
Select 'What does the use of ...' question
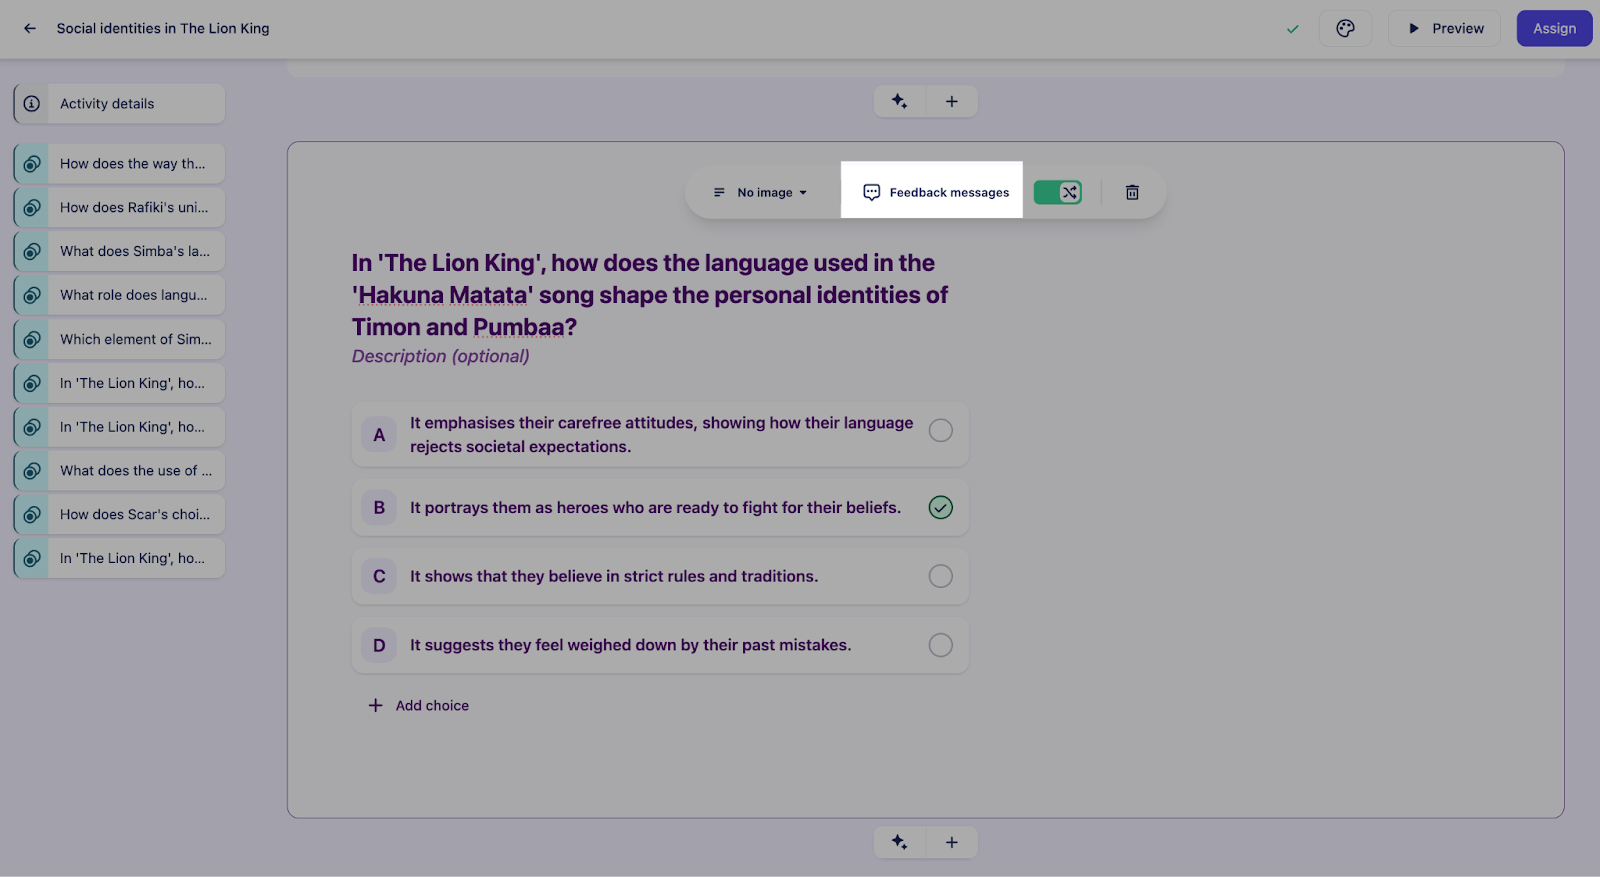[x=120, y=471]
